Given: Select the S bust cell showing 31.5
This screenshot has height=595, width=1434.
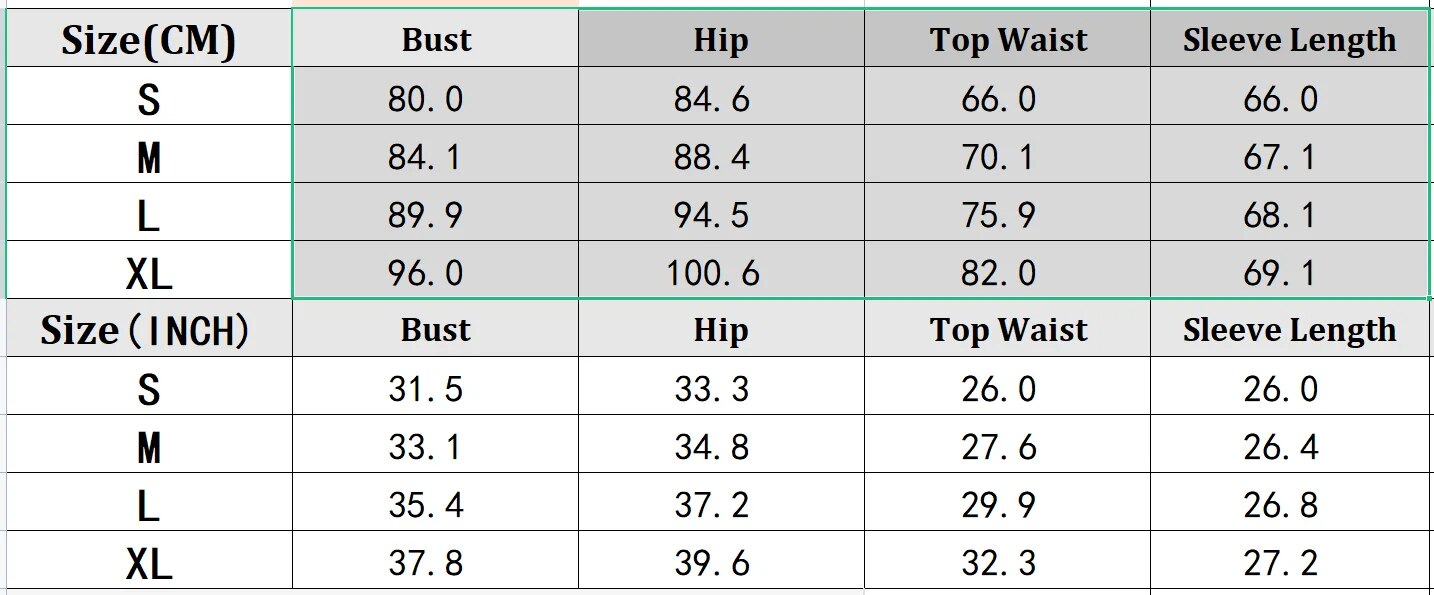Looking at the screenshot, I should tap(426, 389).
